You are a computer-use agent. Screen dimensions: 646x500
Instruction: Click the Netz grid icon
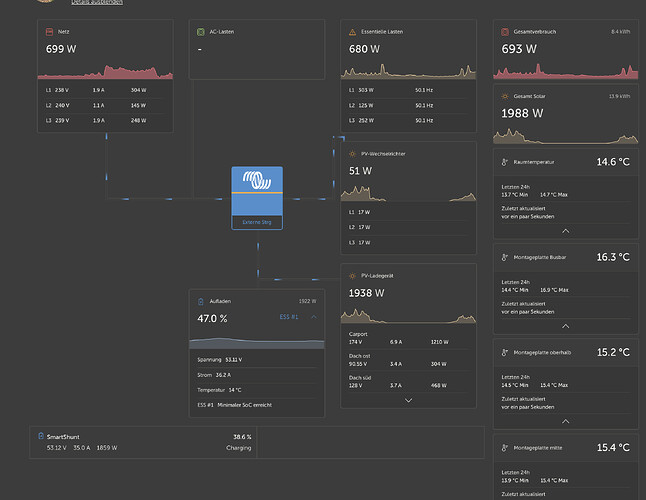(x=49, y=32)
